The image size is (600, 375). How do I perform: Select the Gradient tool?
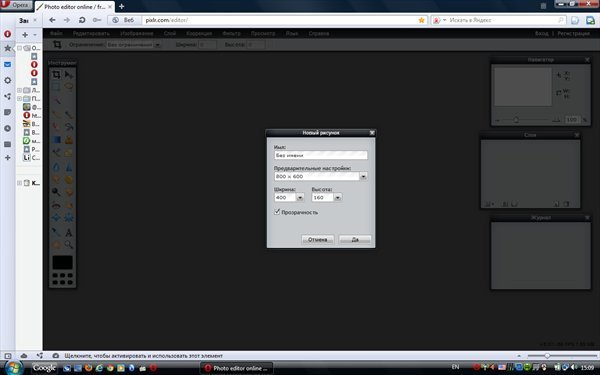tap(56, 140)
